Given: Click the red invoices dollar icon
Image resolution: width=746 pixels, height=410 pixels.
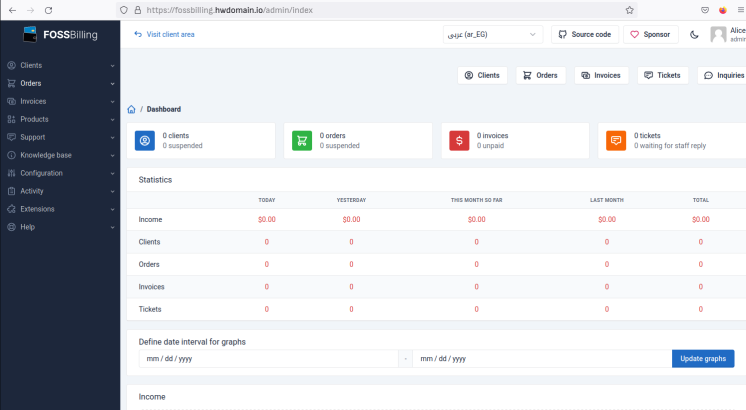Looking at the screenshot, I should pos(459,141).
